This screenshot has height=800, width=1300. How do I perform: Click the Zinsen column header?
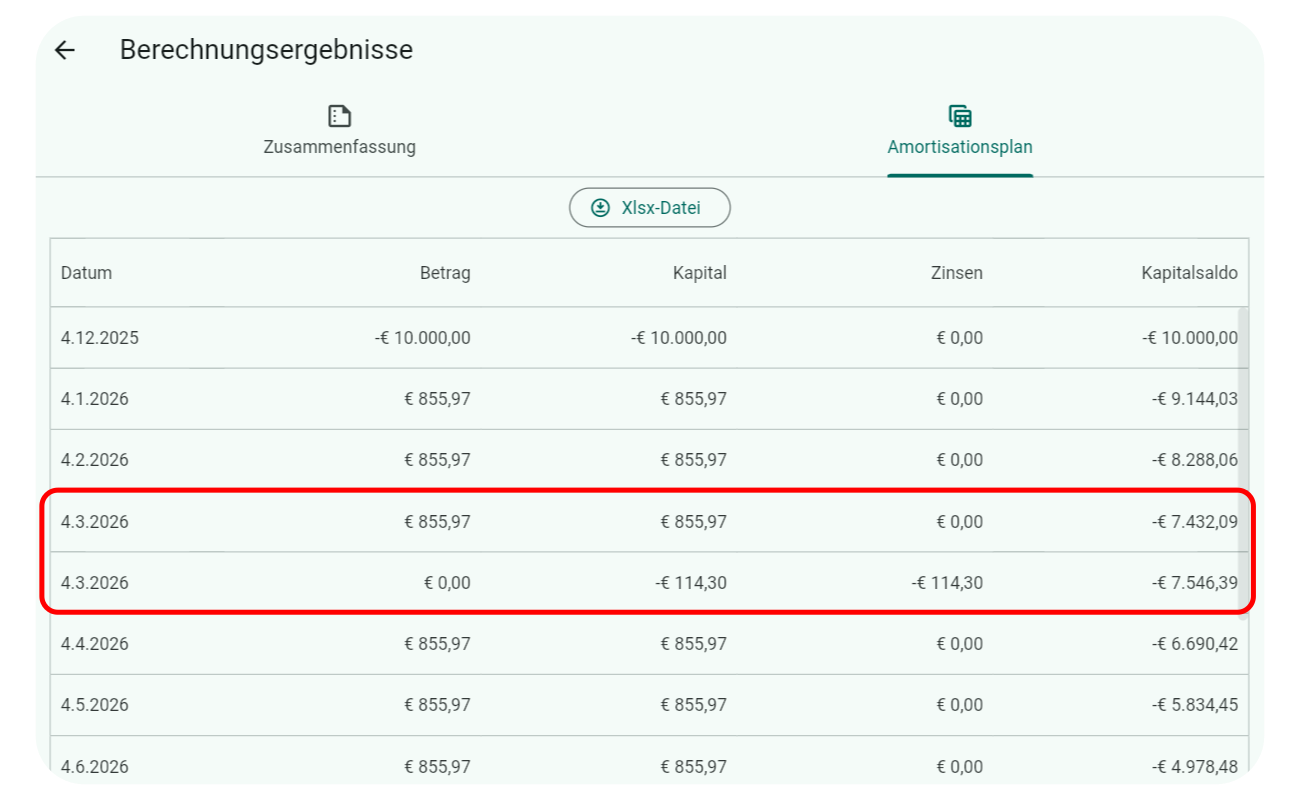point(957,272)
